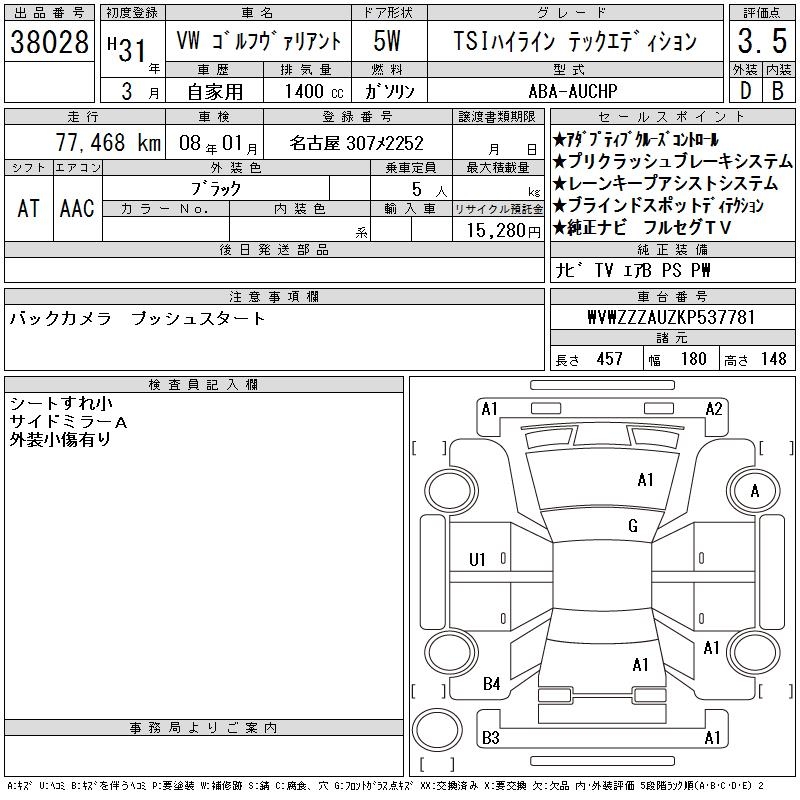
Task: Click the 事務局よりご案内 header
Action: (203, 728)
